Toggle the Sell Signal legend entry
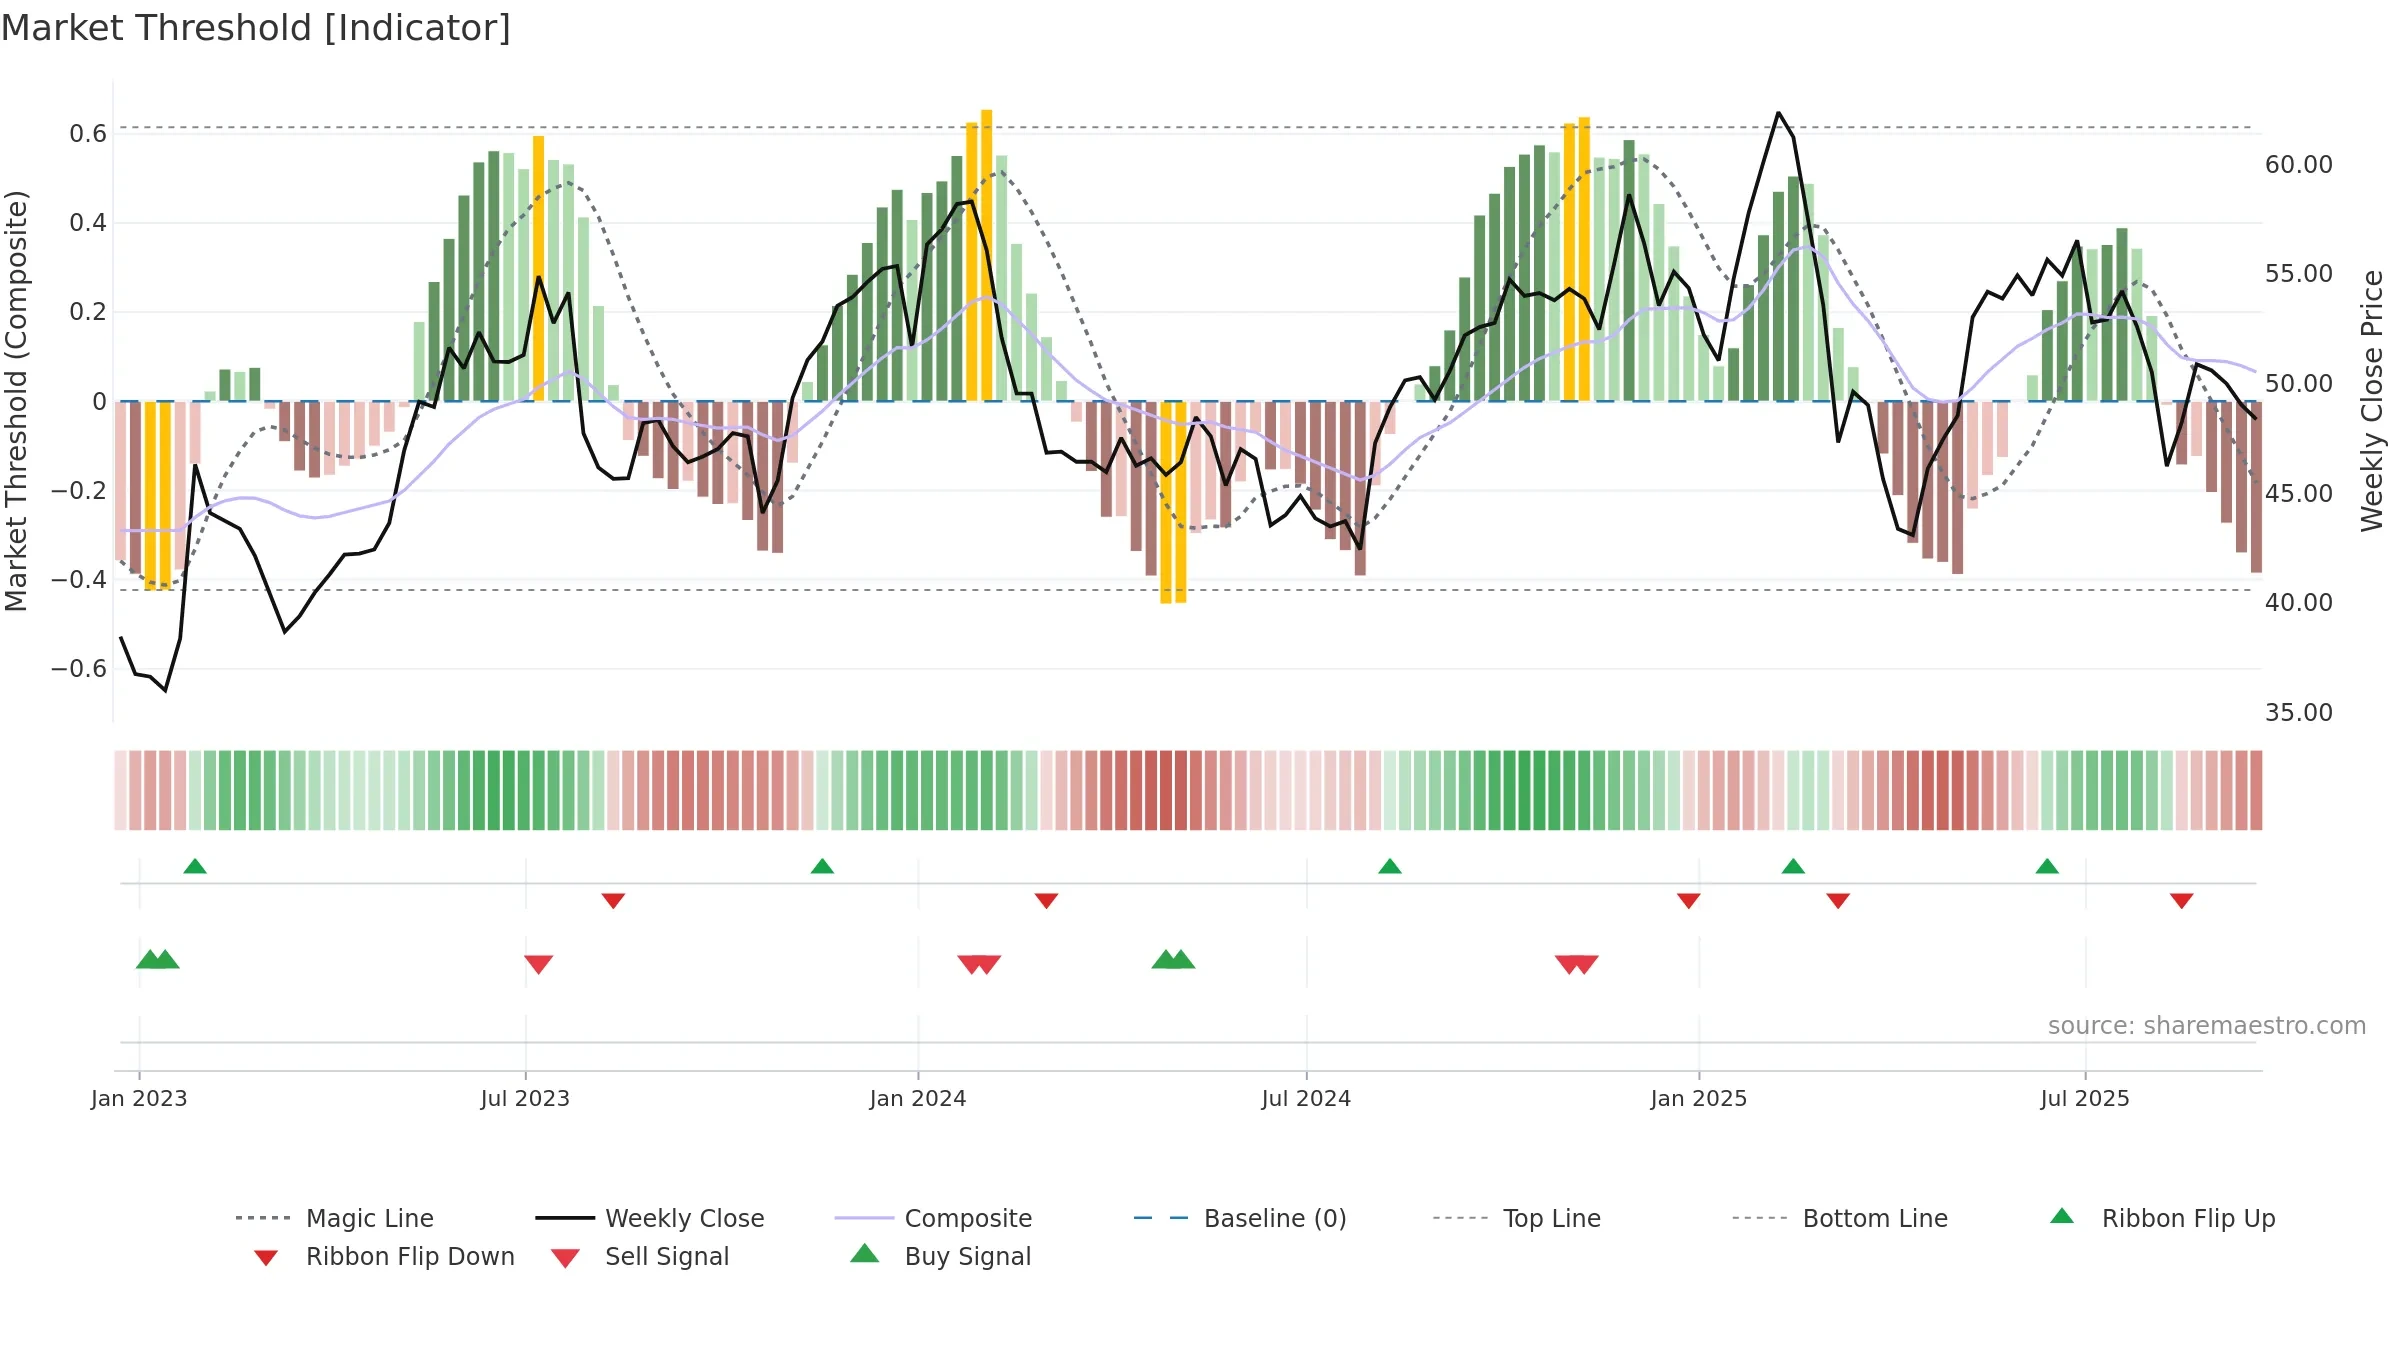Image resolution: width=2400 pixels, height=1350 pixels. tap(640, 1256)
